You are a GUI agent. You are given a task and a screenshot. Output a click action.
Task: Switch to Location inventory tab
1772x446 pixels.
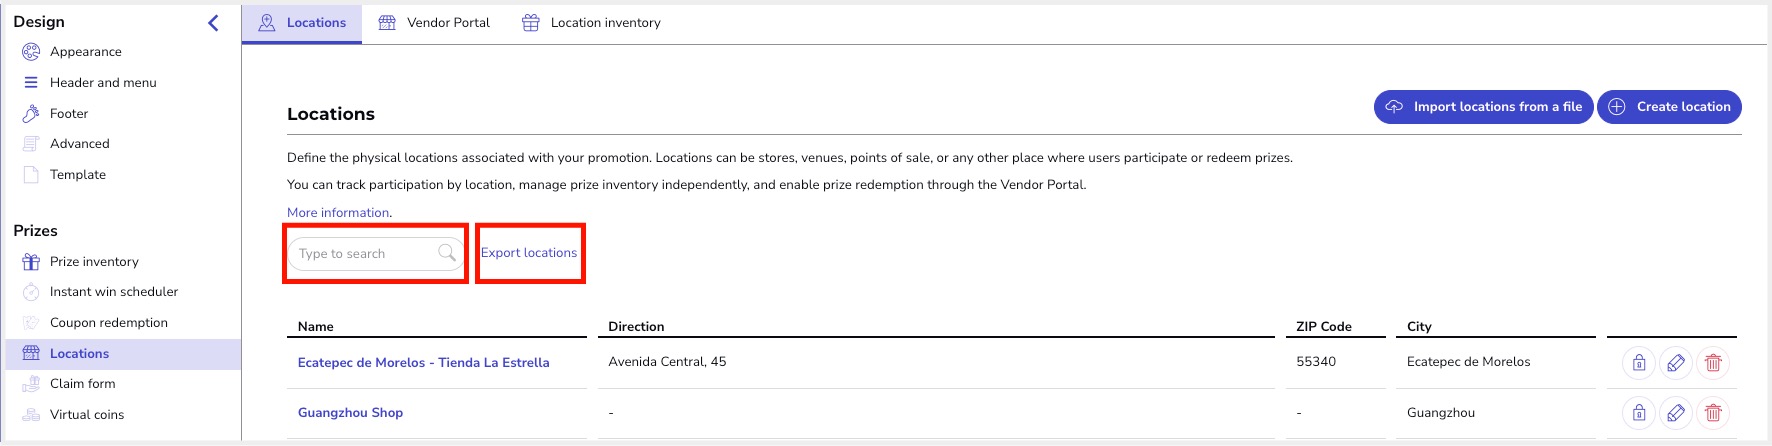591,23
